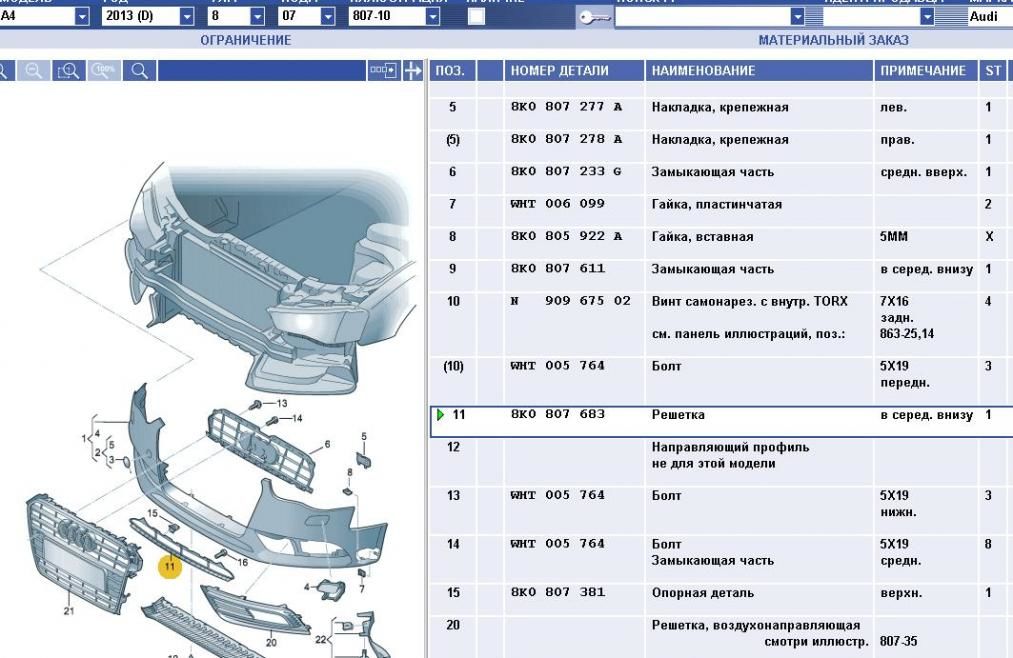Screen dimensions: 1013x658
Task: Click the green arrow marker on row 11
Action: pos(441,415)
